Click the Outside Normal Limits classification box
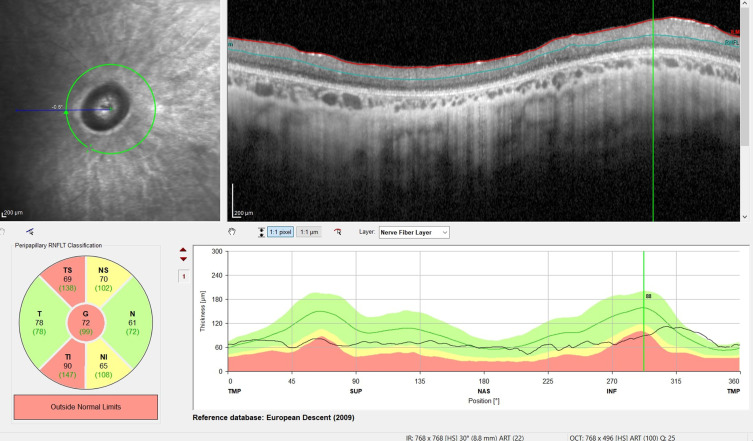The width and height of the screenshot is (753, 441). click(x=85, y=407)
